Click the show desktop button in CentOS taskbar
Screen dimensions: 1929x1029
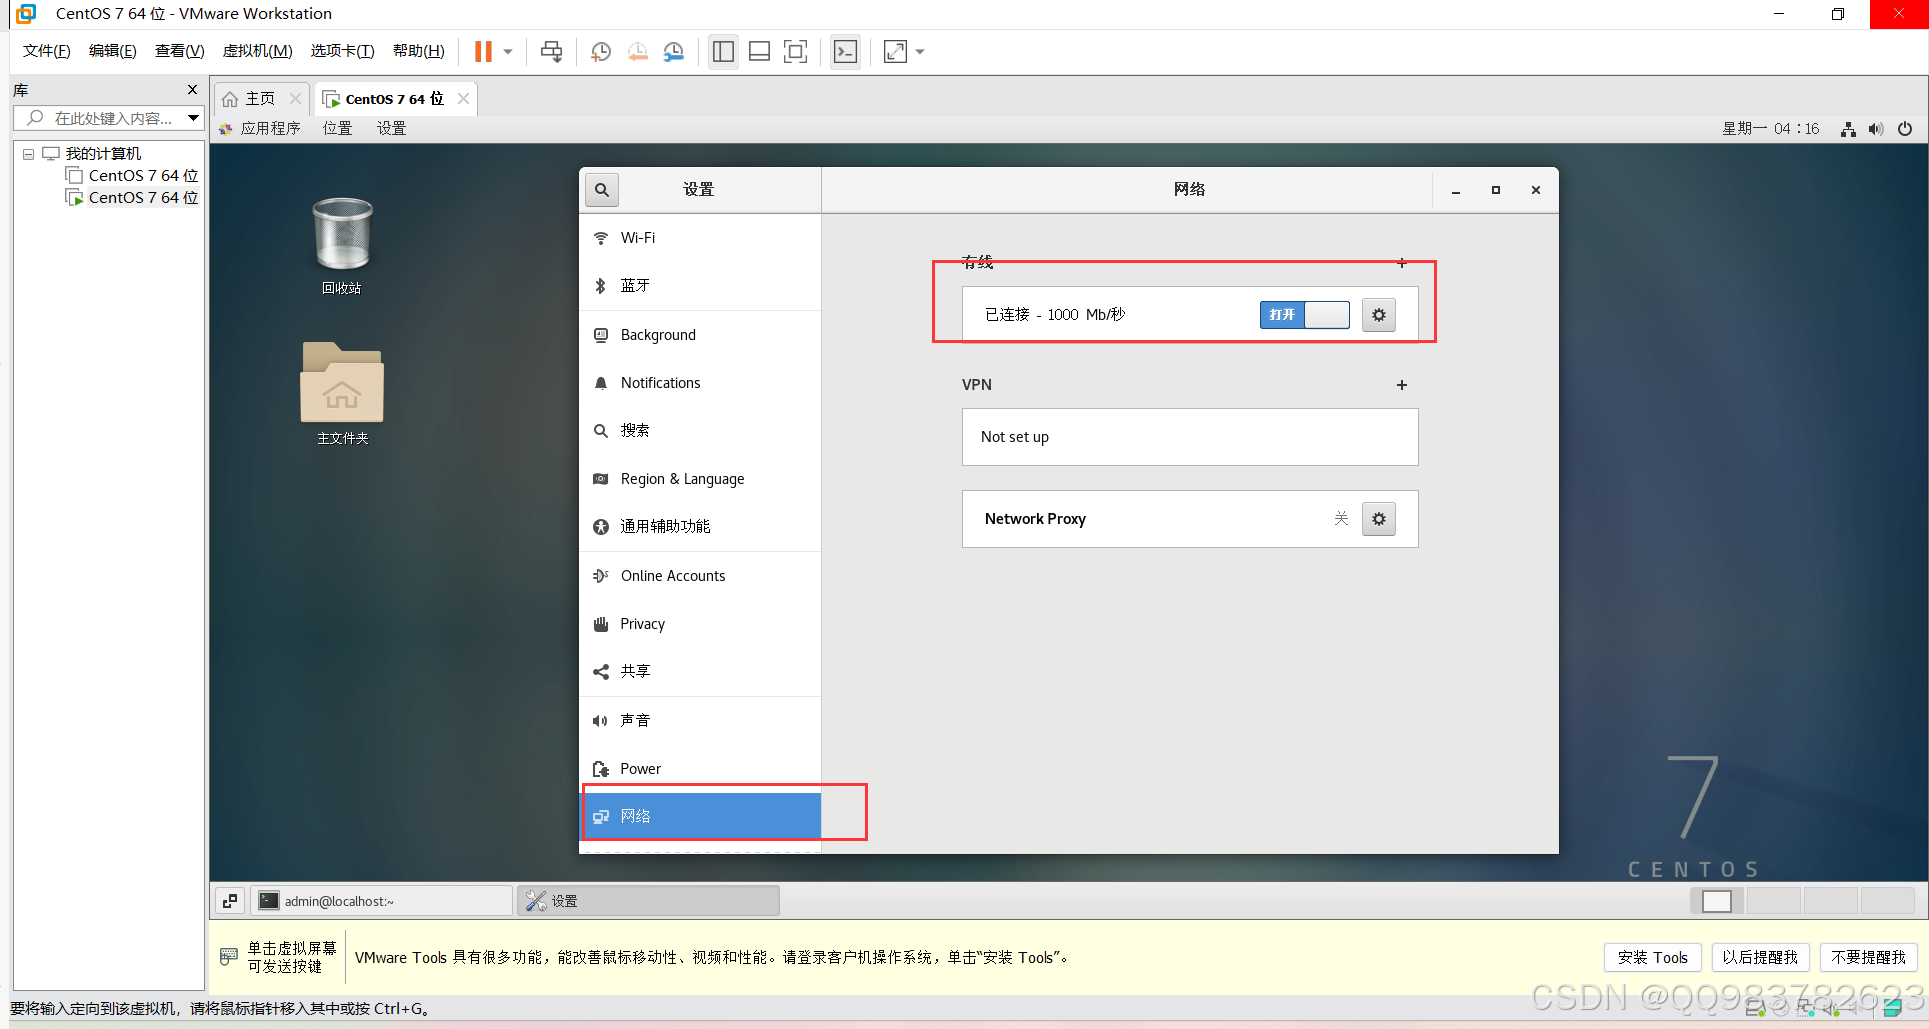tap(230, 901)
